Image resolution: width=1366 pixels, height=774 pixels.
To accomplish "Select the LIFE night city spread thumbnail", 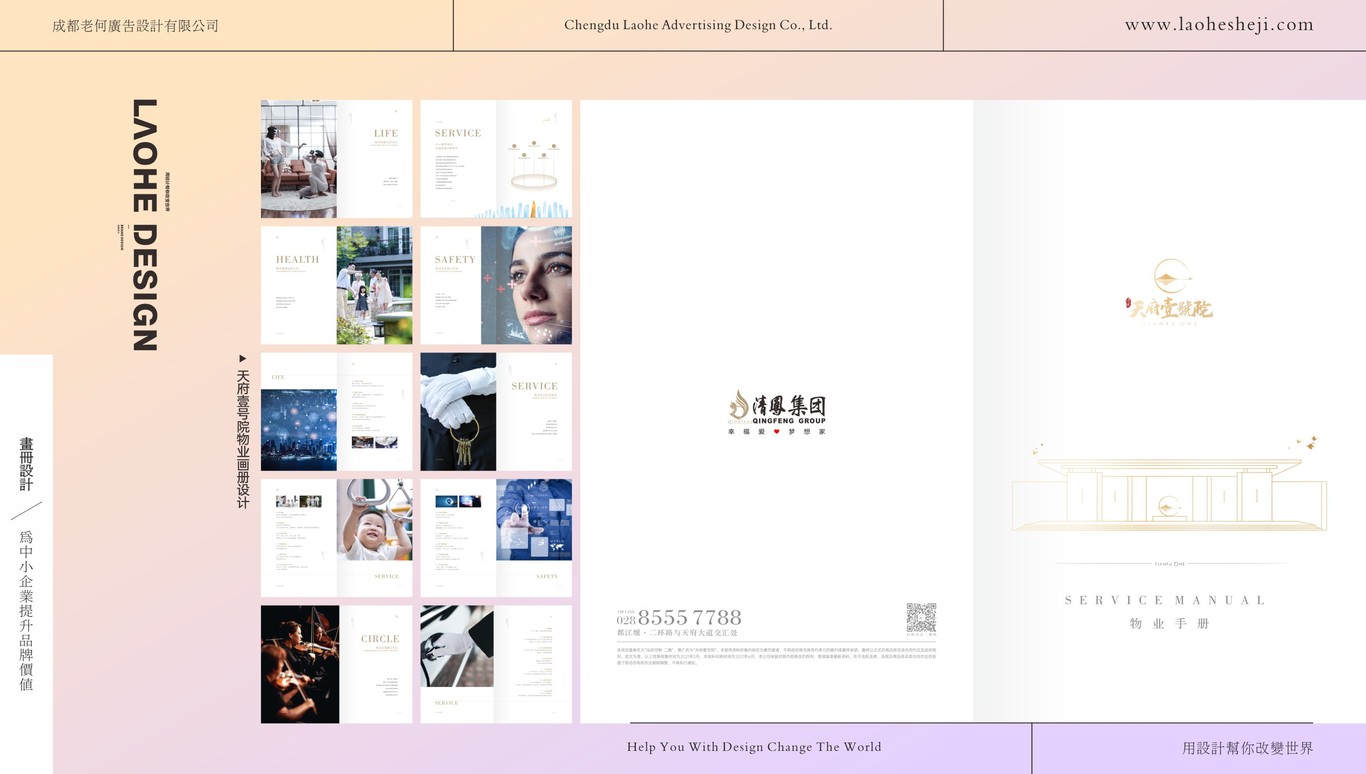I will 336,411.
